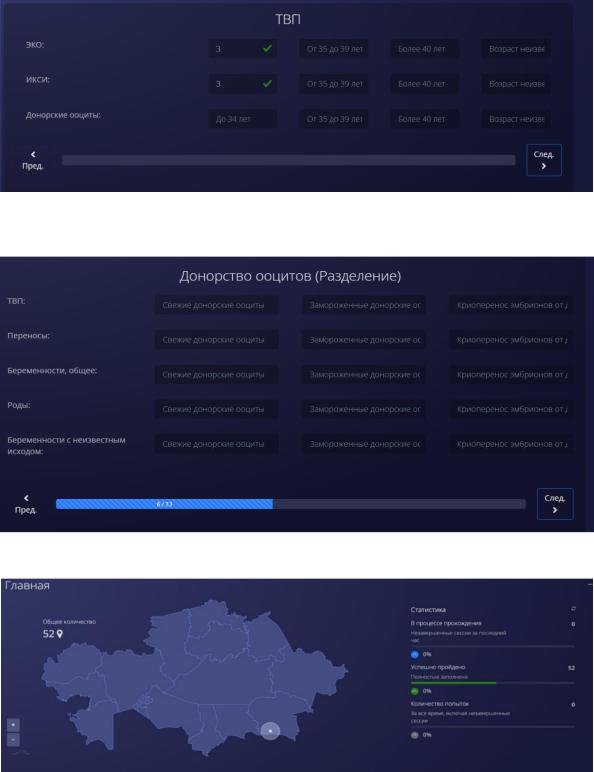Viewport: 594px width, 772px height.
Task: Click ИКСИ 'Более 40 лет' field
Action: coord(425,84)
